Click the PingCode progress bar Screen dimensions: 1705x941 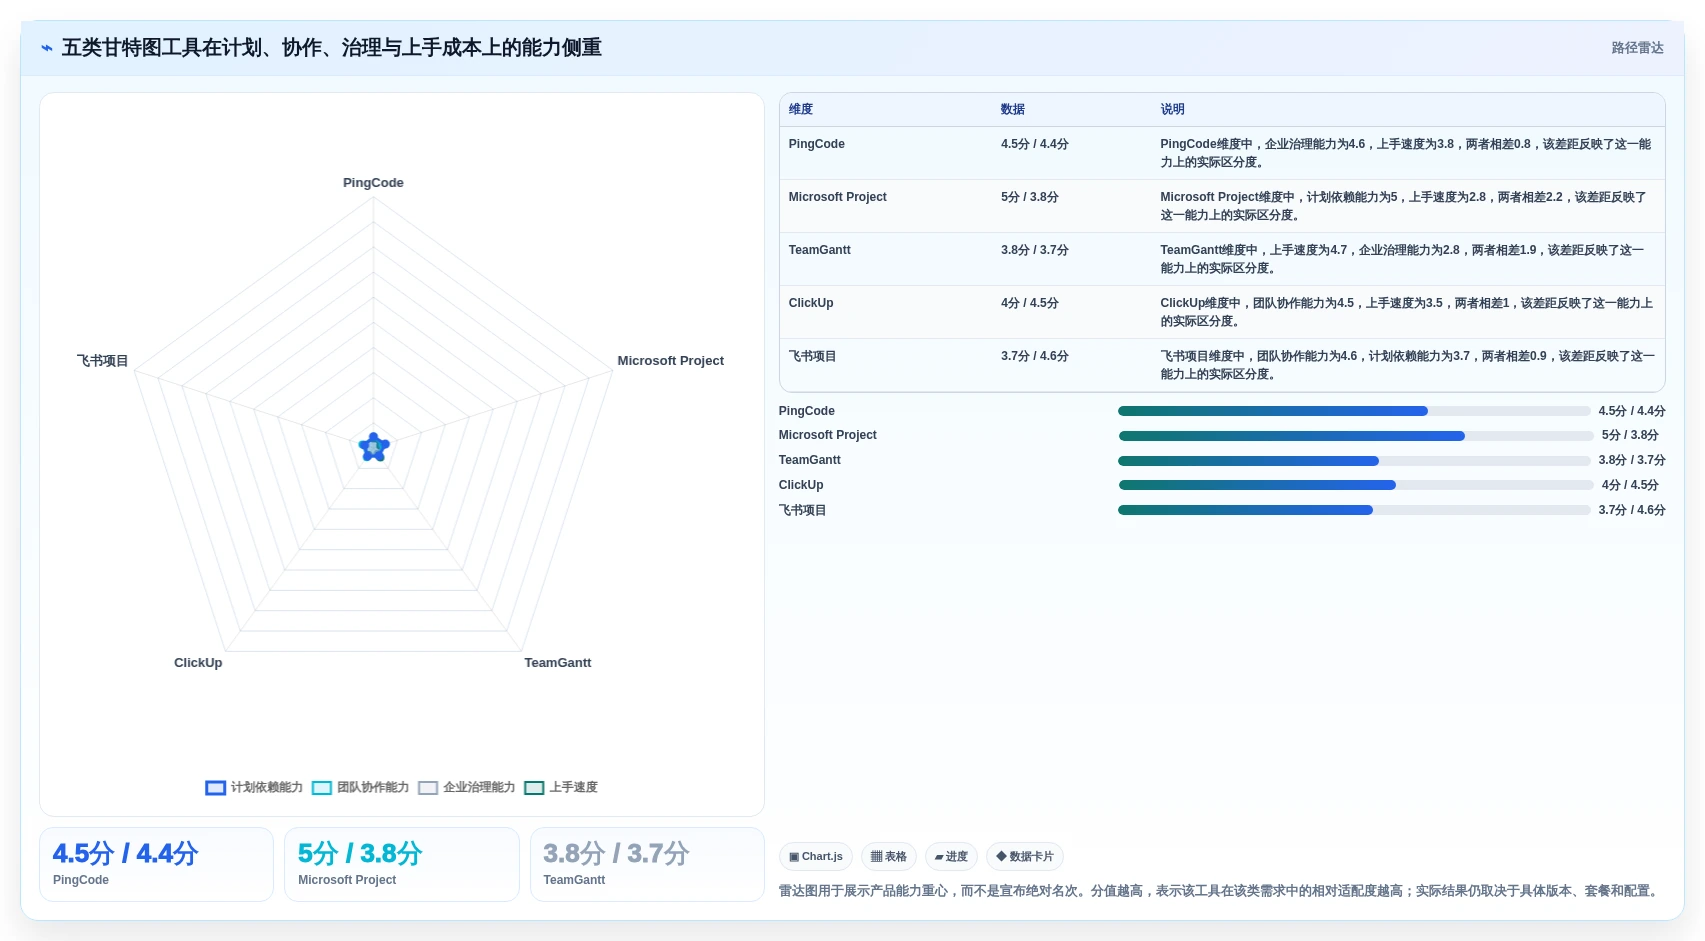coord(1354,411)
